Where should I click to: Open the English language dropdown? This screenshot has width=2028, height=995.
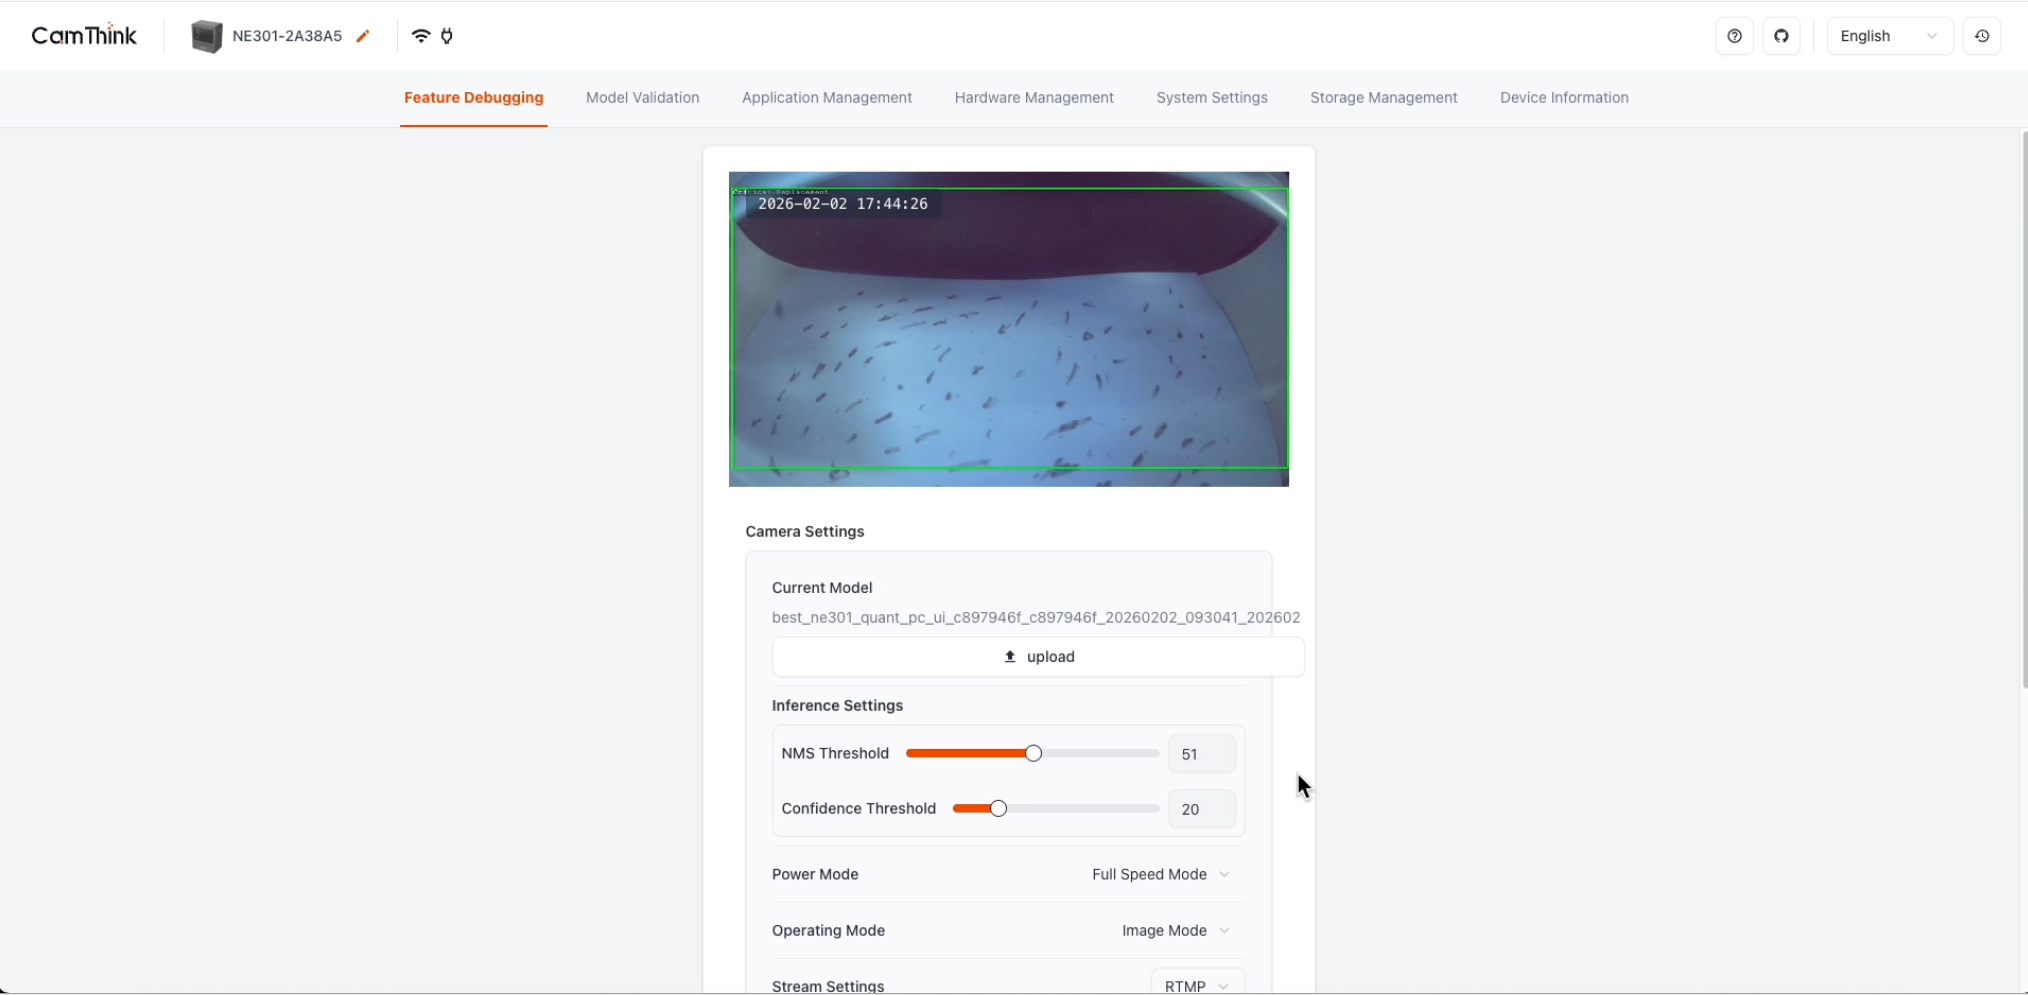[x=1888, y=36]
